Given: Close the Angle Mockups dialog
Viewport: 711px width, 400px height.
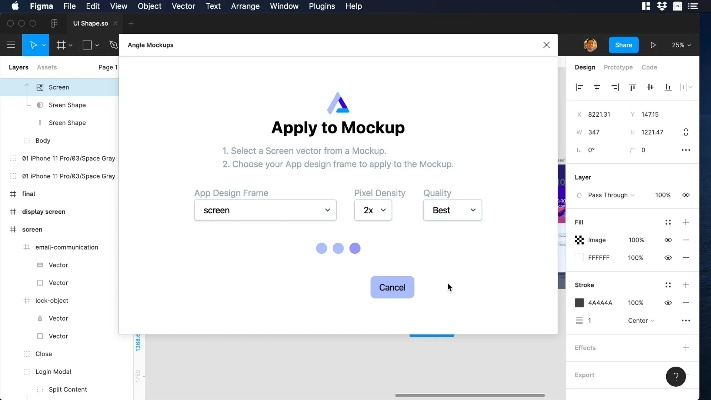Looking at the screenshot, I should click(546, 45).
